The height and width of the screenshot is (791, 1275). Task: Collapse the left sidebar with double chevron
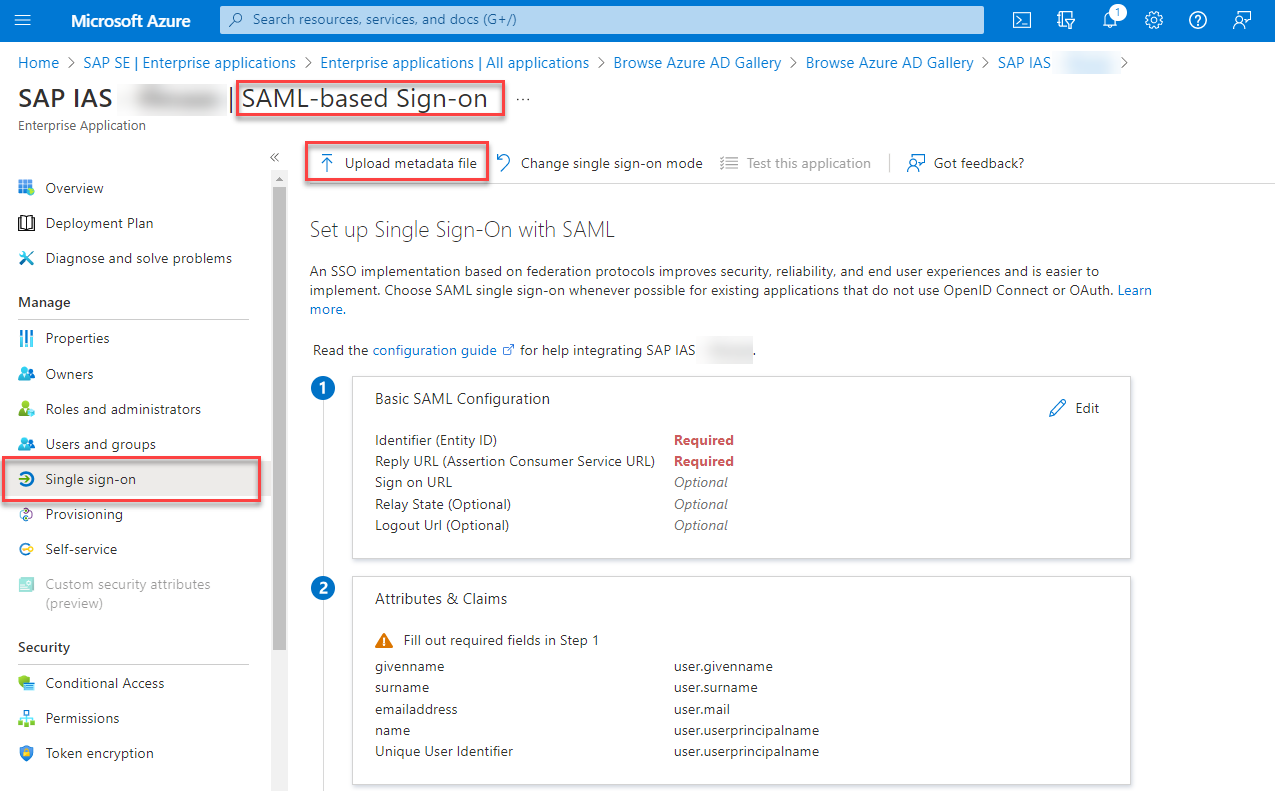coord(275,157)
